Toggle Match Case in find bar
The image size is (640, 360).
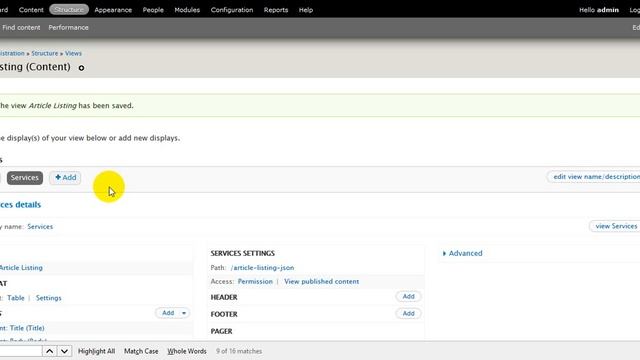click(141, 351)
